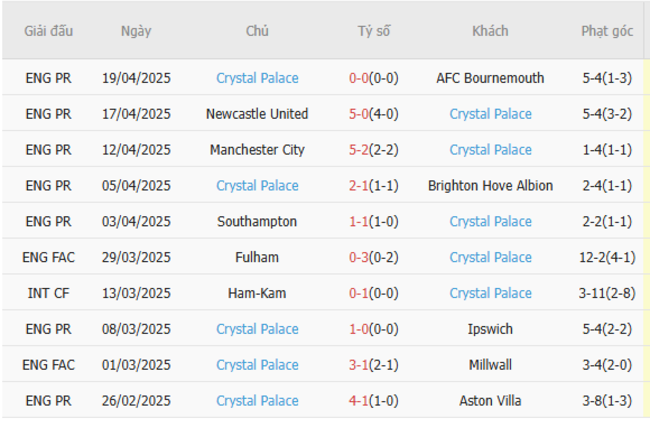Click the "Giải đấu" column header
Viewport: 650px width, 428px height.
click(49, 31)
